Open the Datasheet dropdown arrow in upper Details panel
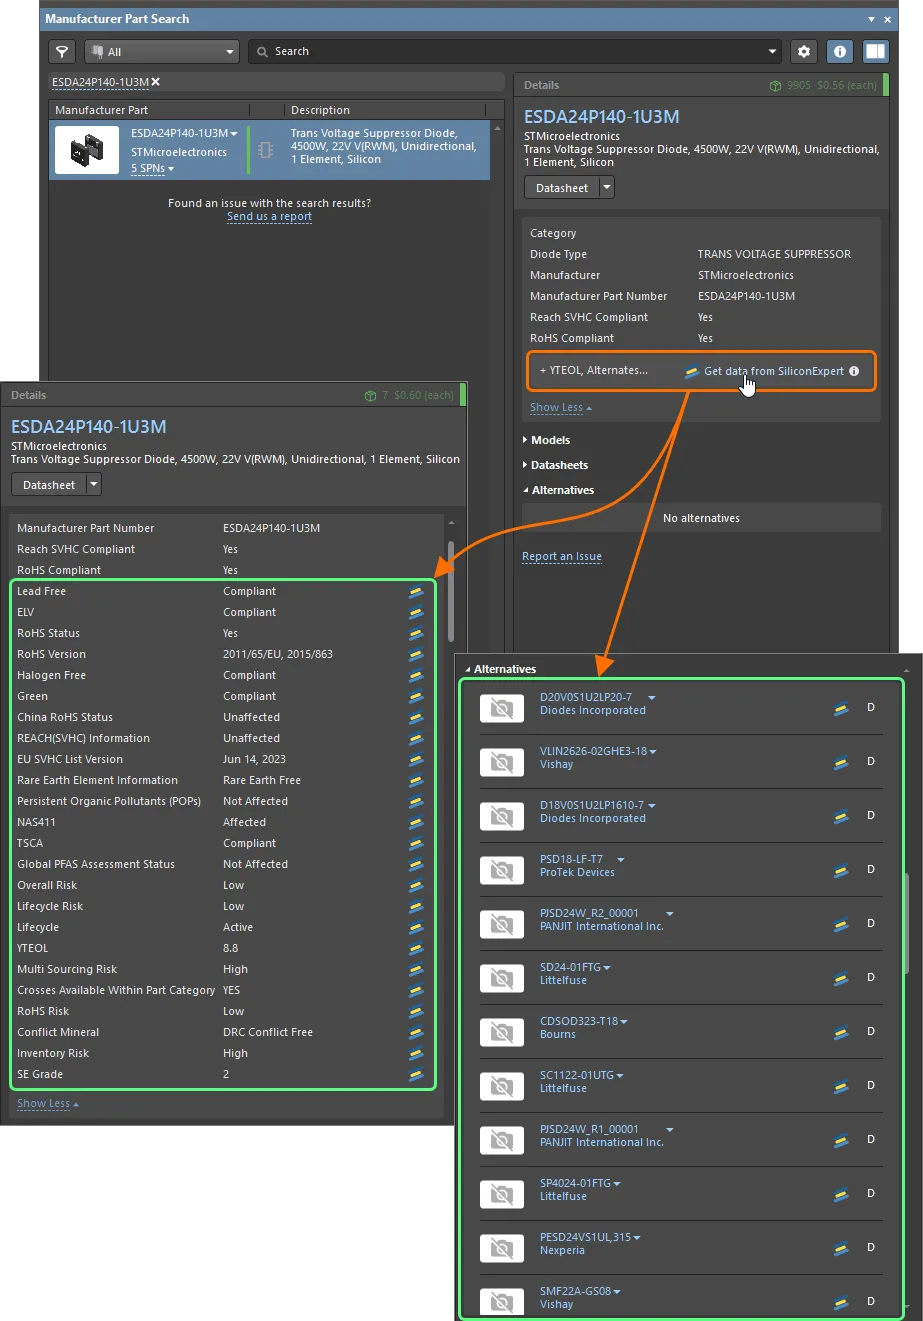 [x=606, y=187]
